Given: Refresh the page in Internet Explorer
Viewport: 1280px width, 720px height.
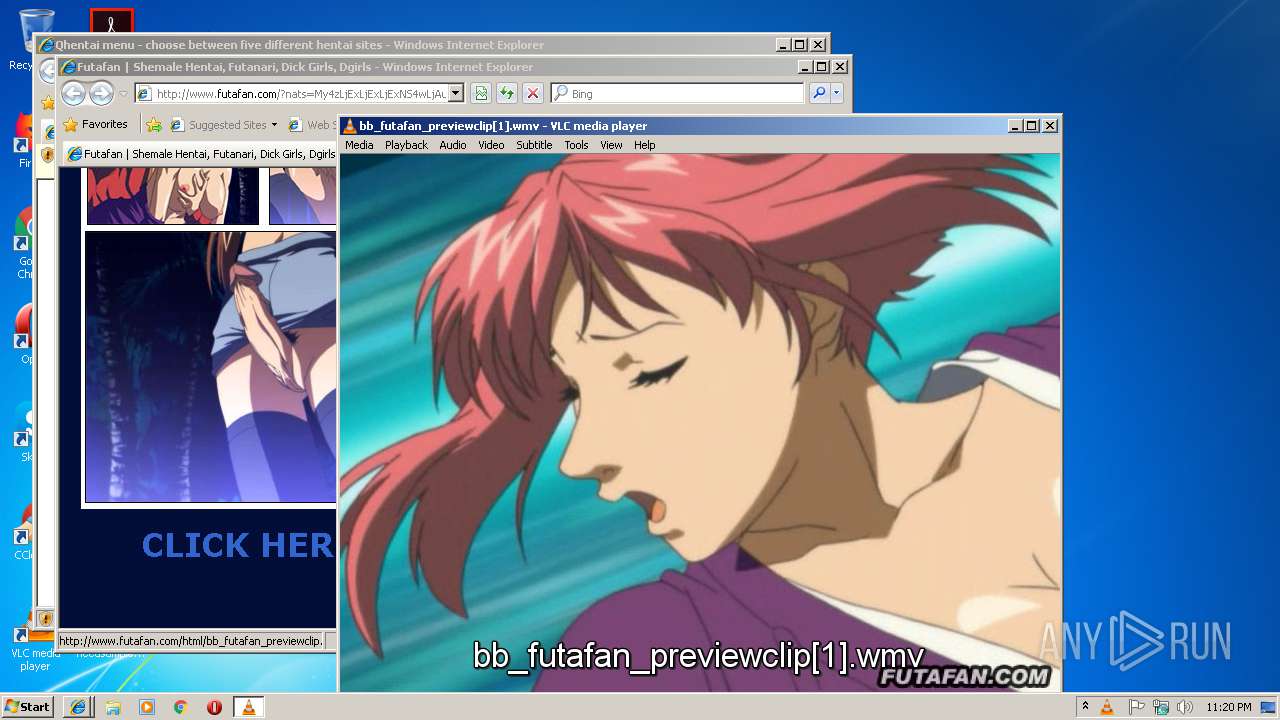Looking at the screenshot, I should pos(507,93).
